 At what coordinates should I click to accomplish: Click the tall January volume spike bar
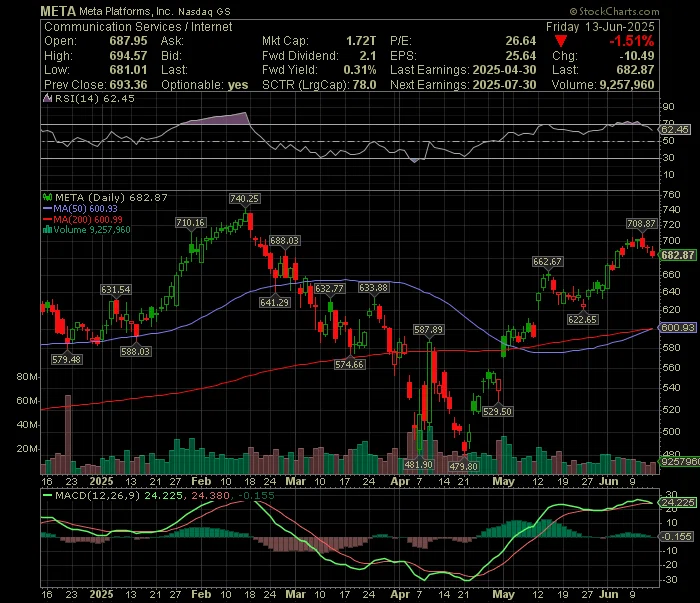pos(68,434)
